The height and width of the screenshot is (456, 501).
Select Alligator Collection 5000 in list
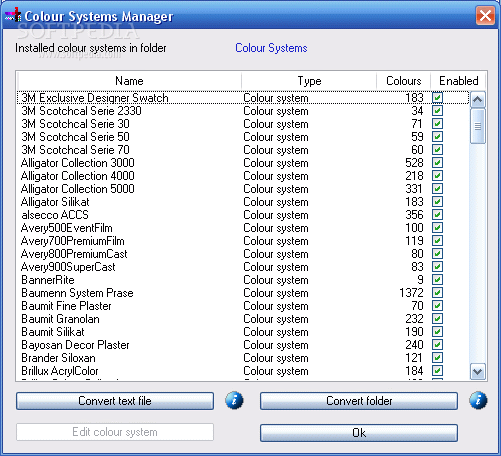(x=243, y=189)
